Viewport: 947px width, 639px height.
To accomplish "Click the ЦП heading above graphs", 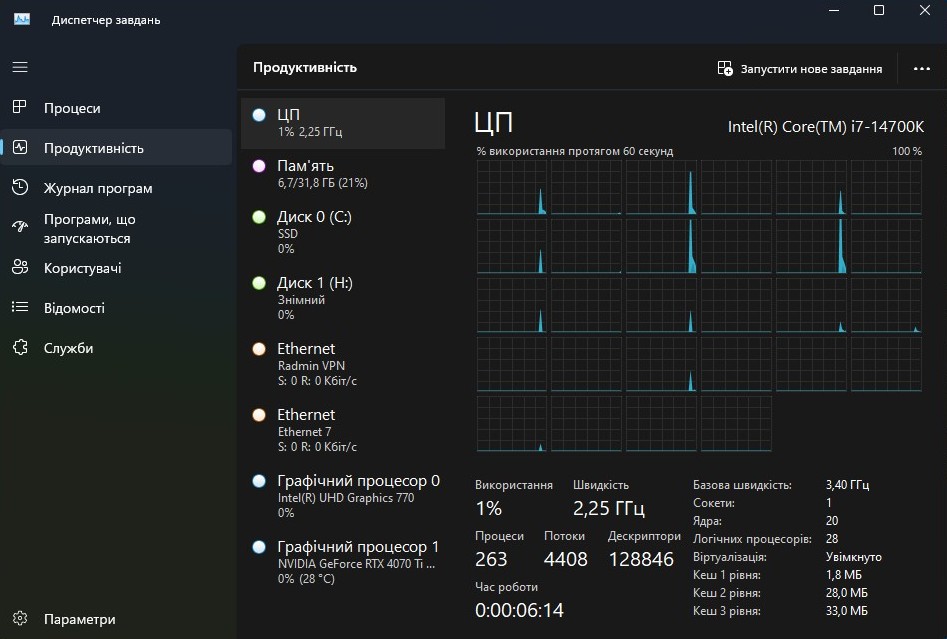I will tap(493, 123).
